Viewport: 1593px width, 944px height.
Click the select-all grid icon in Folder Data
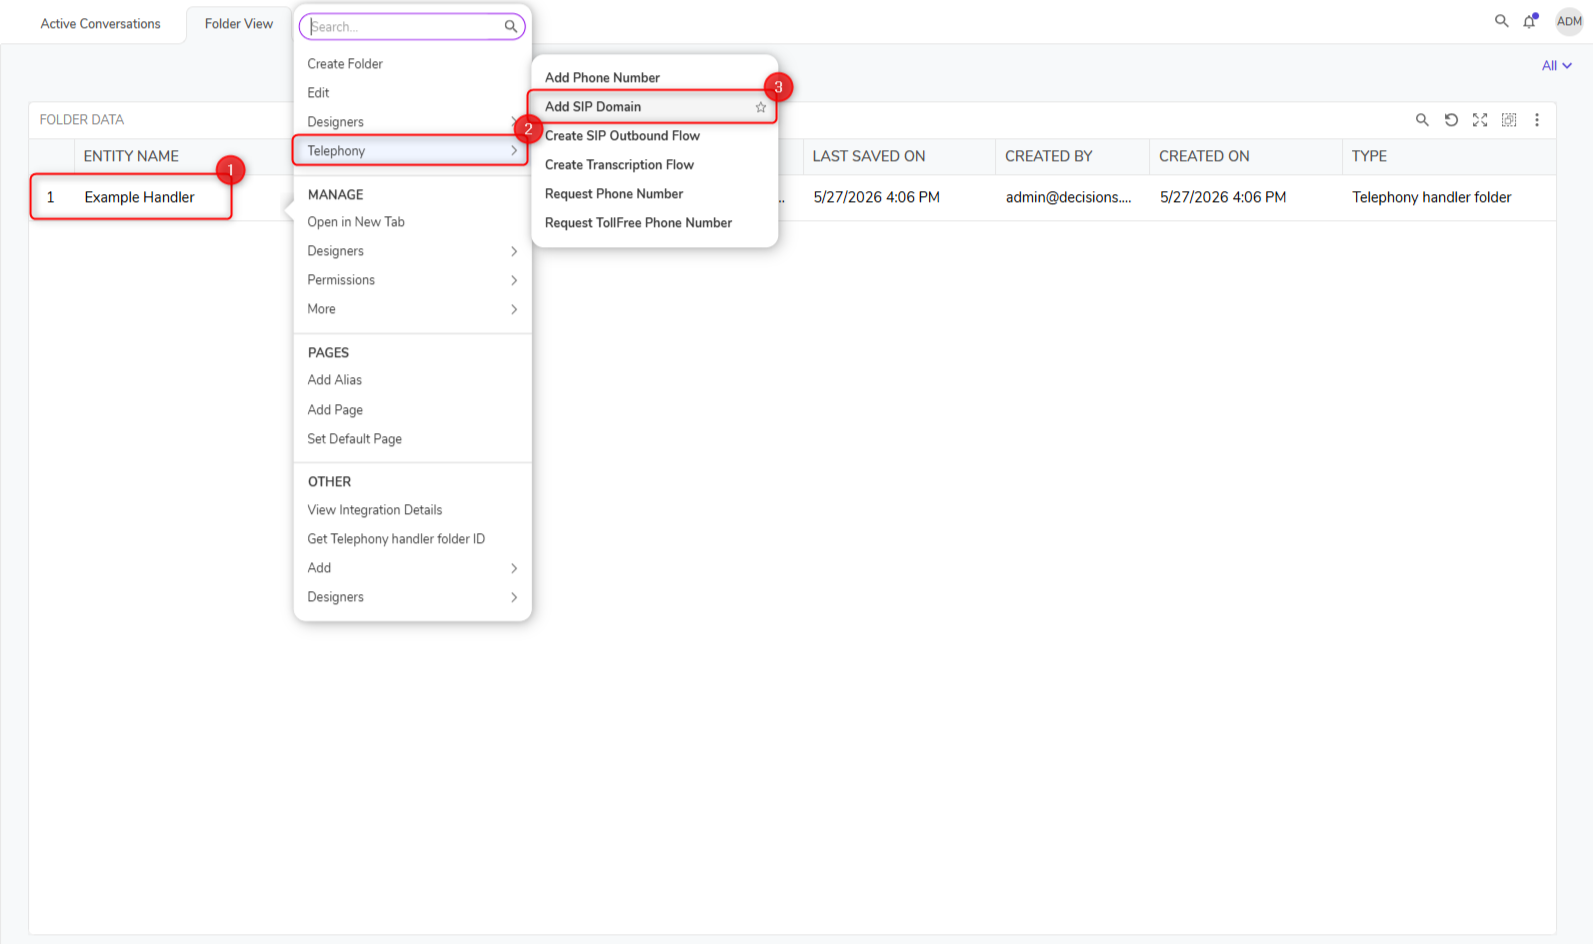(1509, 120)
